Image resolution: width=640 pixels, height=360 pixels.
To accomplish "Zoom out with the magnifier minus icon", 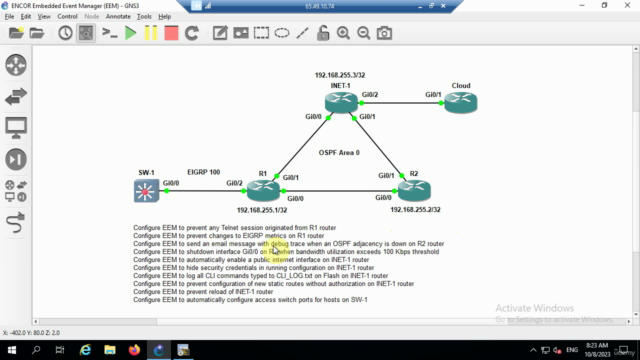I will (364, 33).
